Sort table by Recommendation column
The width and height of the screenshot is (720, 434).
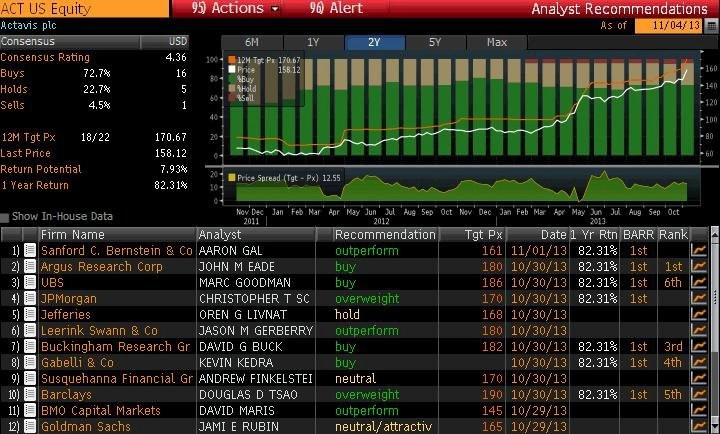(x=385, y=235)
